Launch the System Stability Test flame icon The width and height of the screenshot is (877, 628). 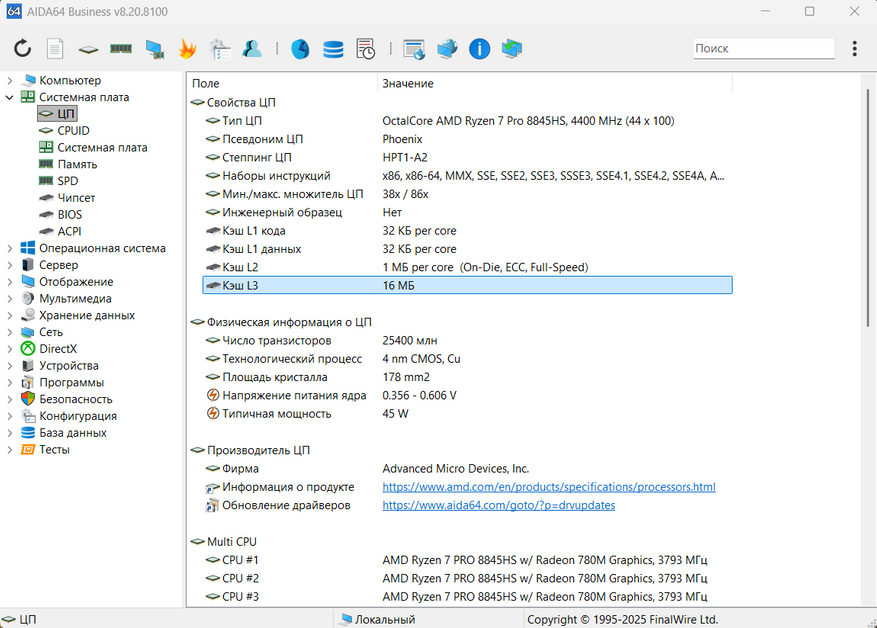click(187, 49)
